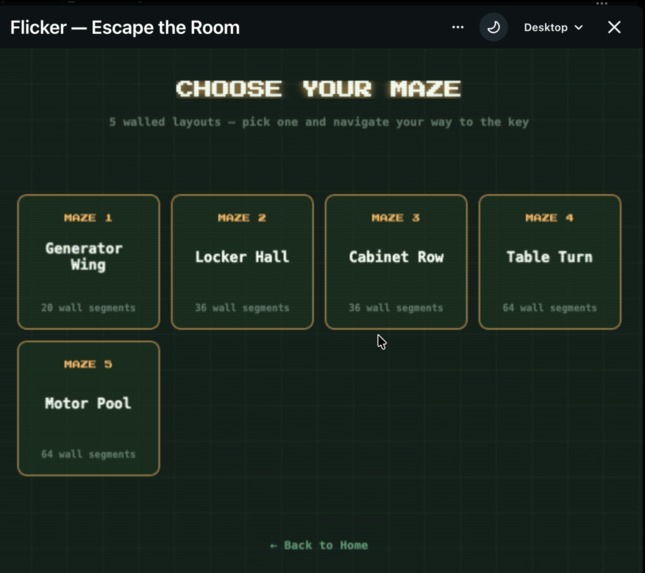Select the Maze 1 Generator Wing card
The height and width of the screenshot is (573, 645).
88,262
